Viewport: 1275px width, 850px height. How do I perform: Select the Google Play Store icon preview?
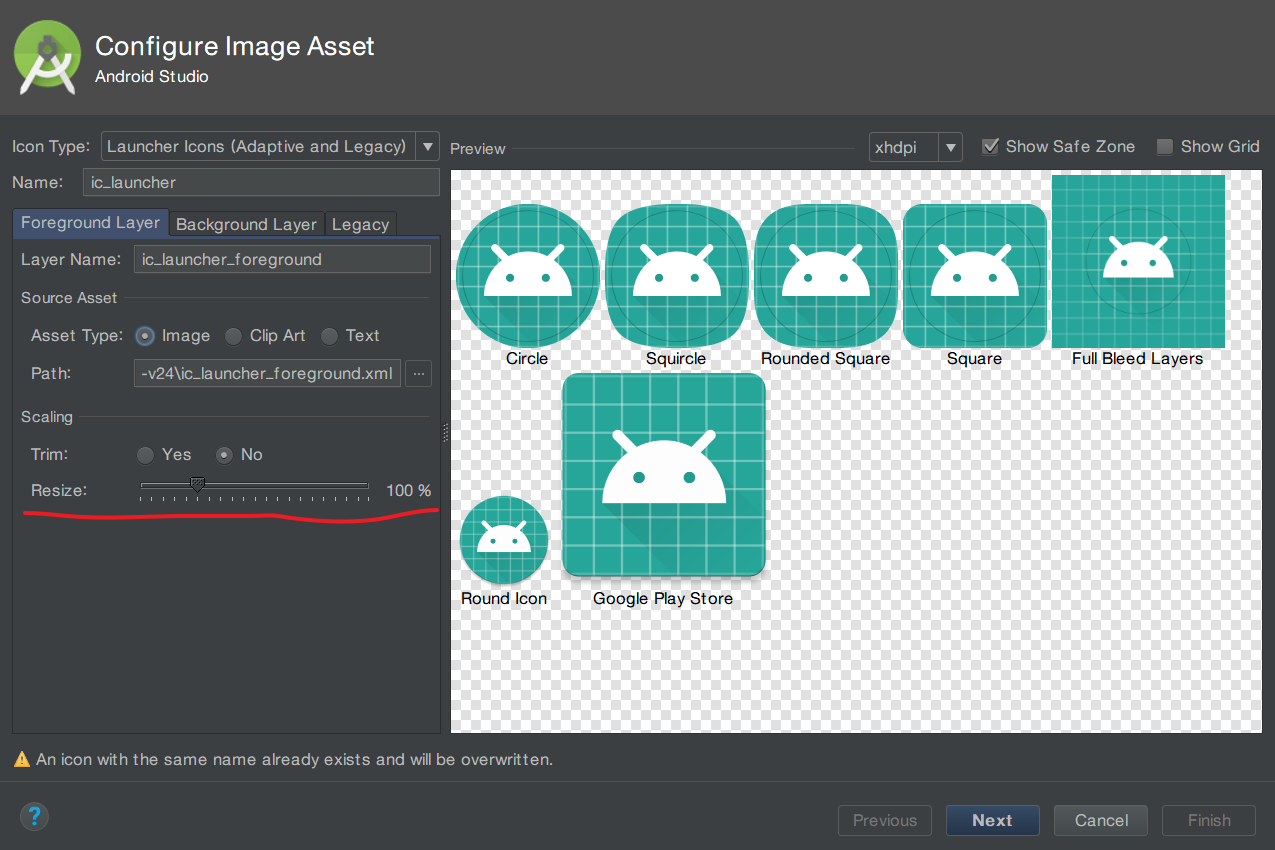click(663, 474)
